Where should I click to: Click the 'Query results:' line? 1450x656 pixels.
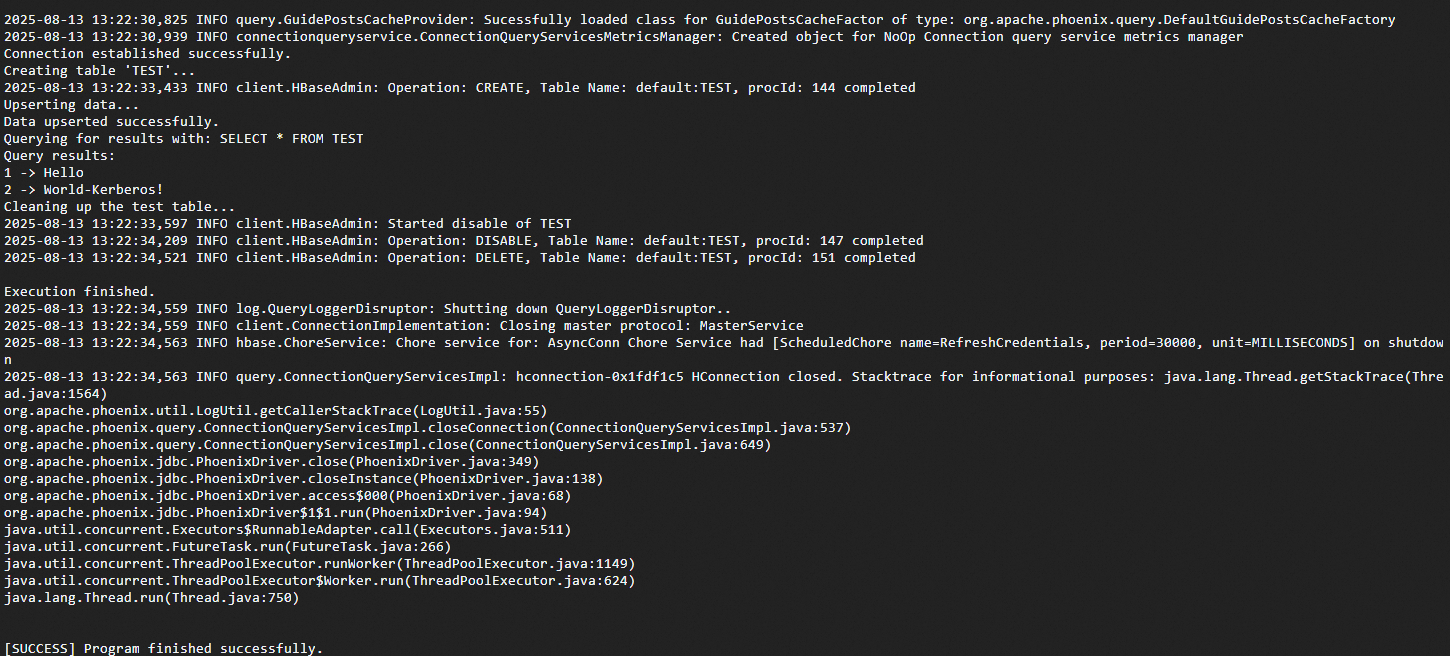(59, 156)
